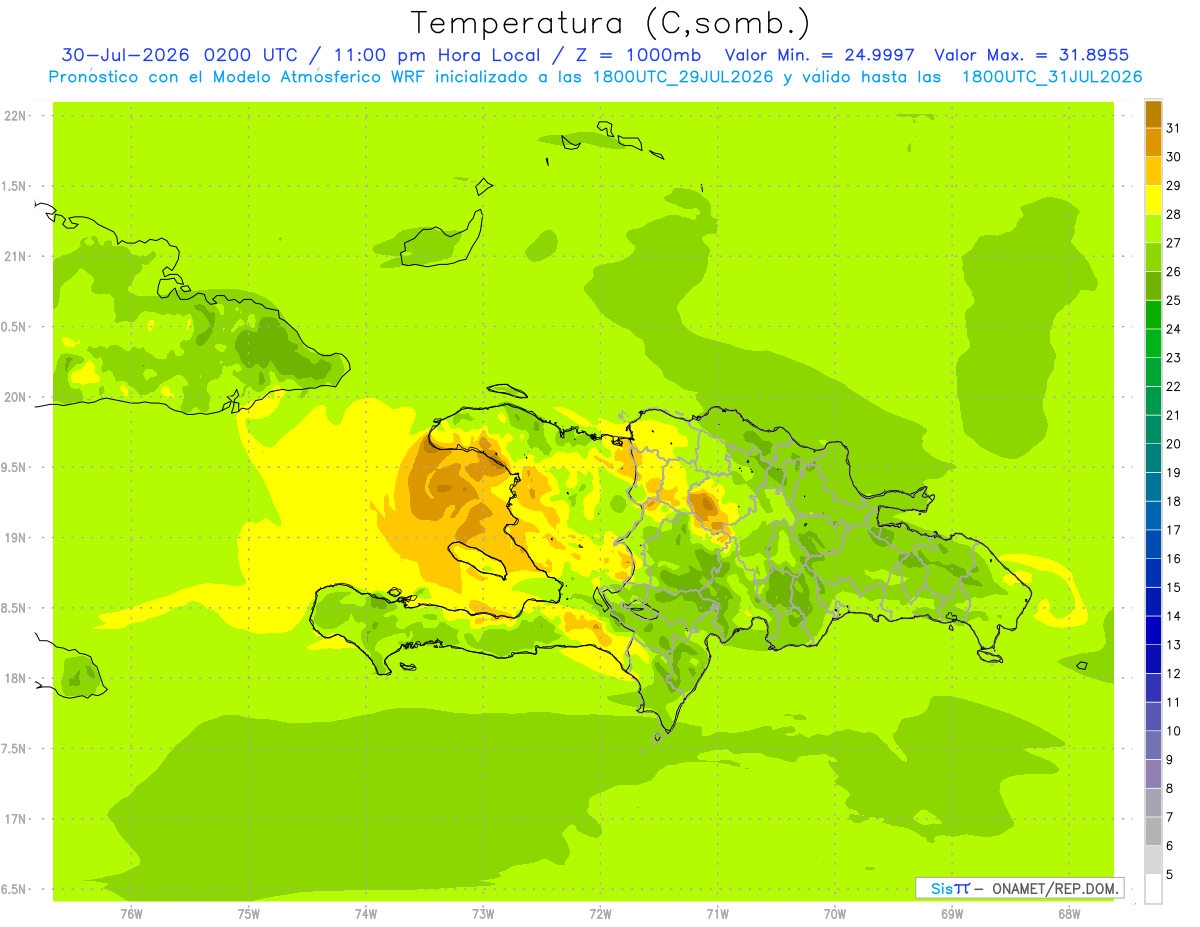This screenshot has width=1200, height=927.
Task: Pick the legend swatch between 25 and 26
Action: (1153, 286)
